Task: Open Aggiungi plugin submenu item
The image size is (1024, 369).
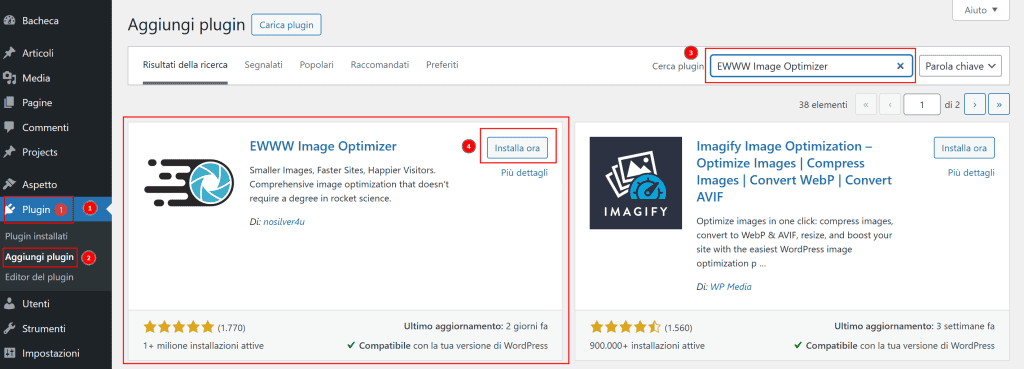Action: [x=39, y=257]
